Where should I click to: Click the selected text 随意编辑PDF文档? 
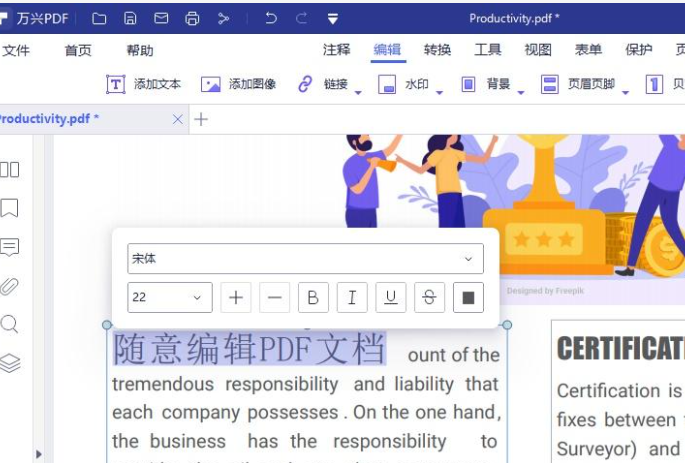(249, 349)
